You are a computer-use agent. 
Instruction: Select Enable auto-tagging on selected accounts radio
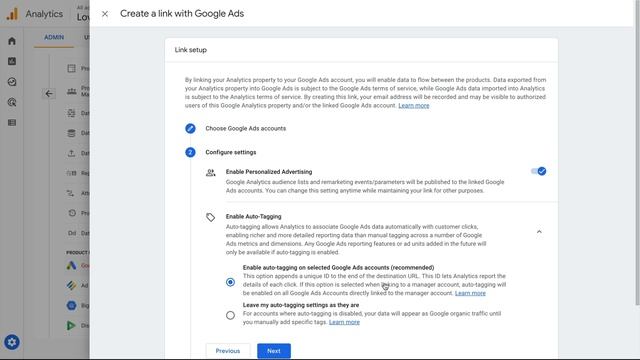pyautogui.click(x=230, y=282)
